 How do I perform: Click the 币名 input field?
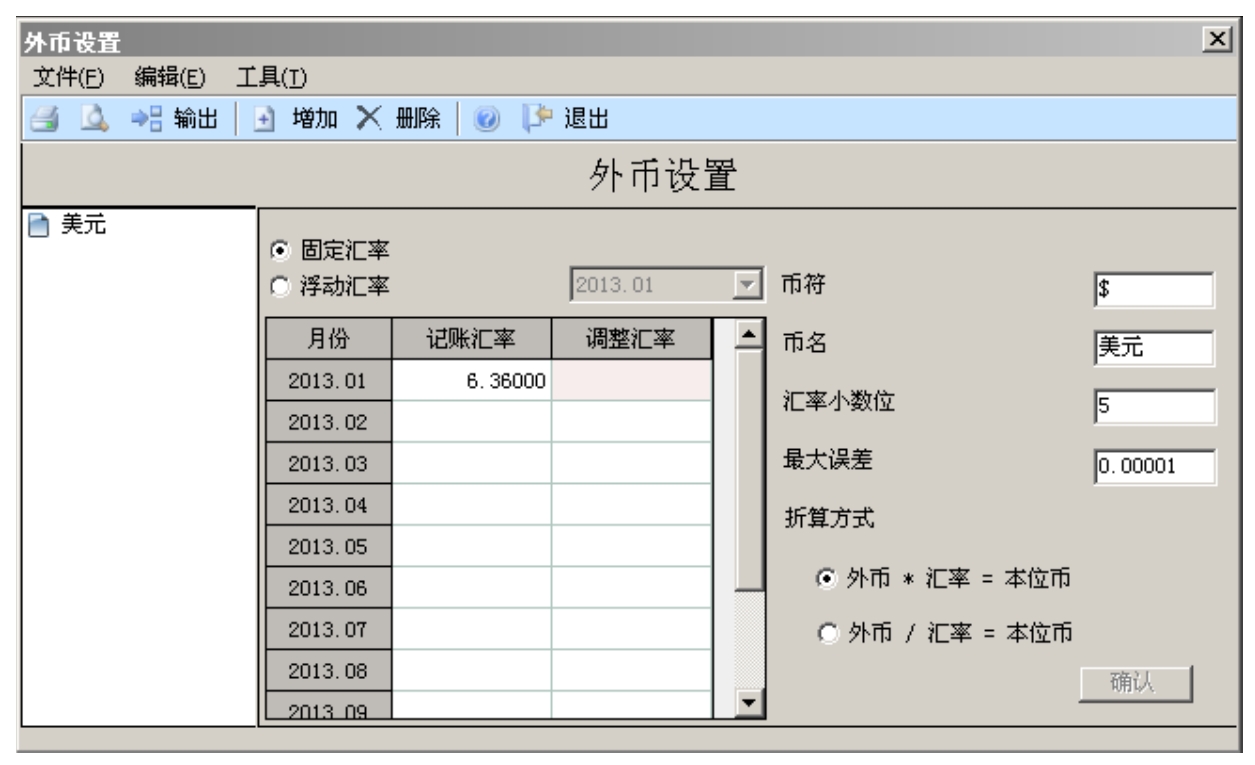[x=1154, y=348]
